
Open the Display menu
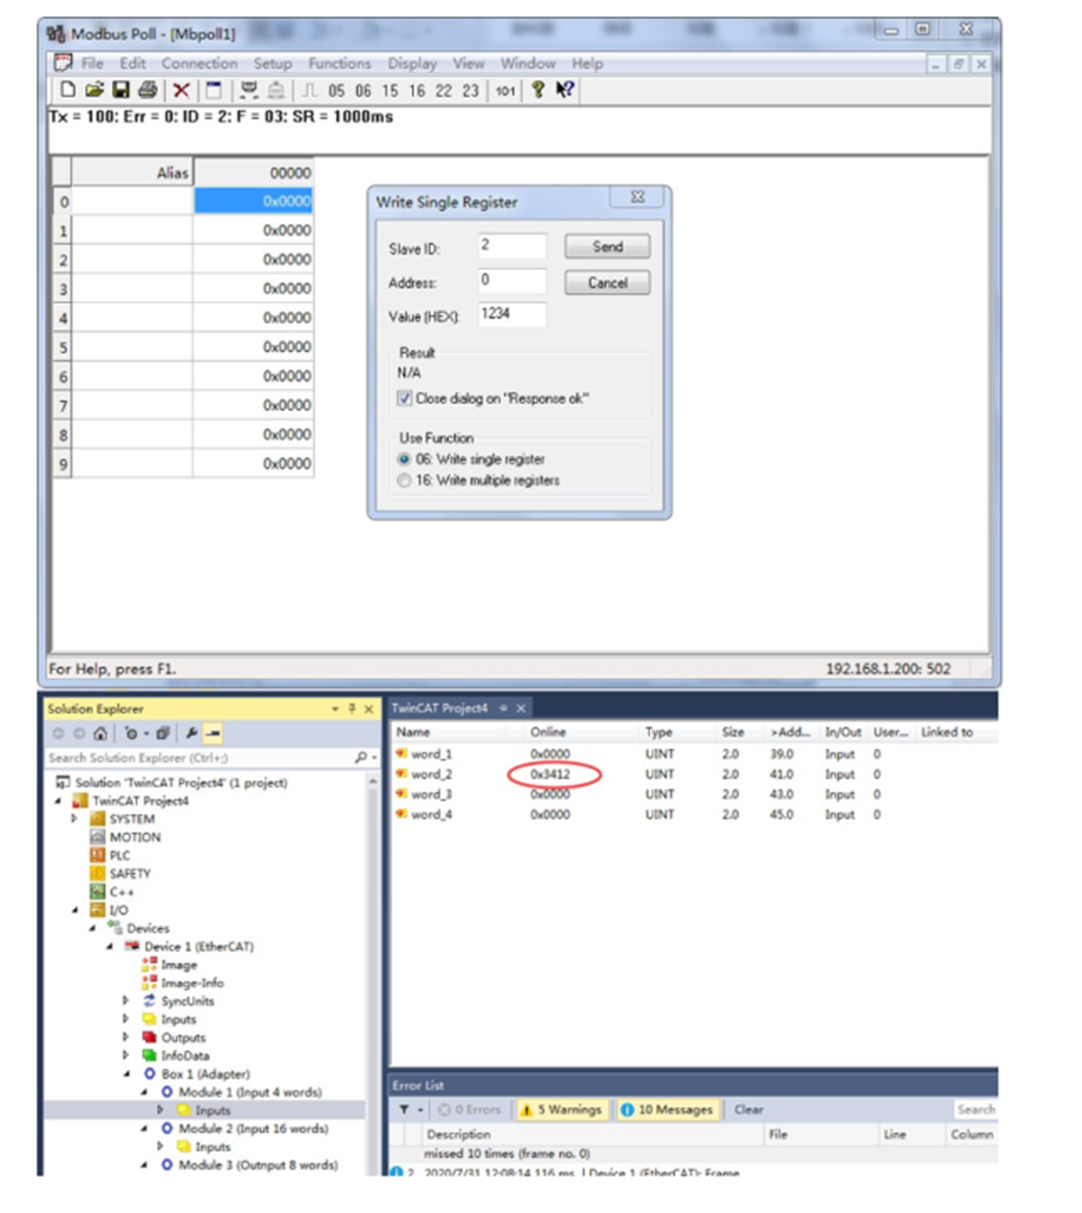pyautogui.click(x=412, y=63)
